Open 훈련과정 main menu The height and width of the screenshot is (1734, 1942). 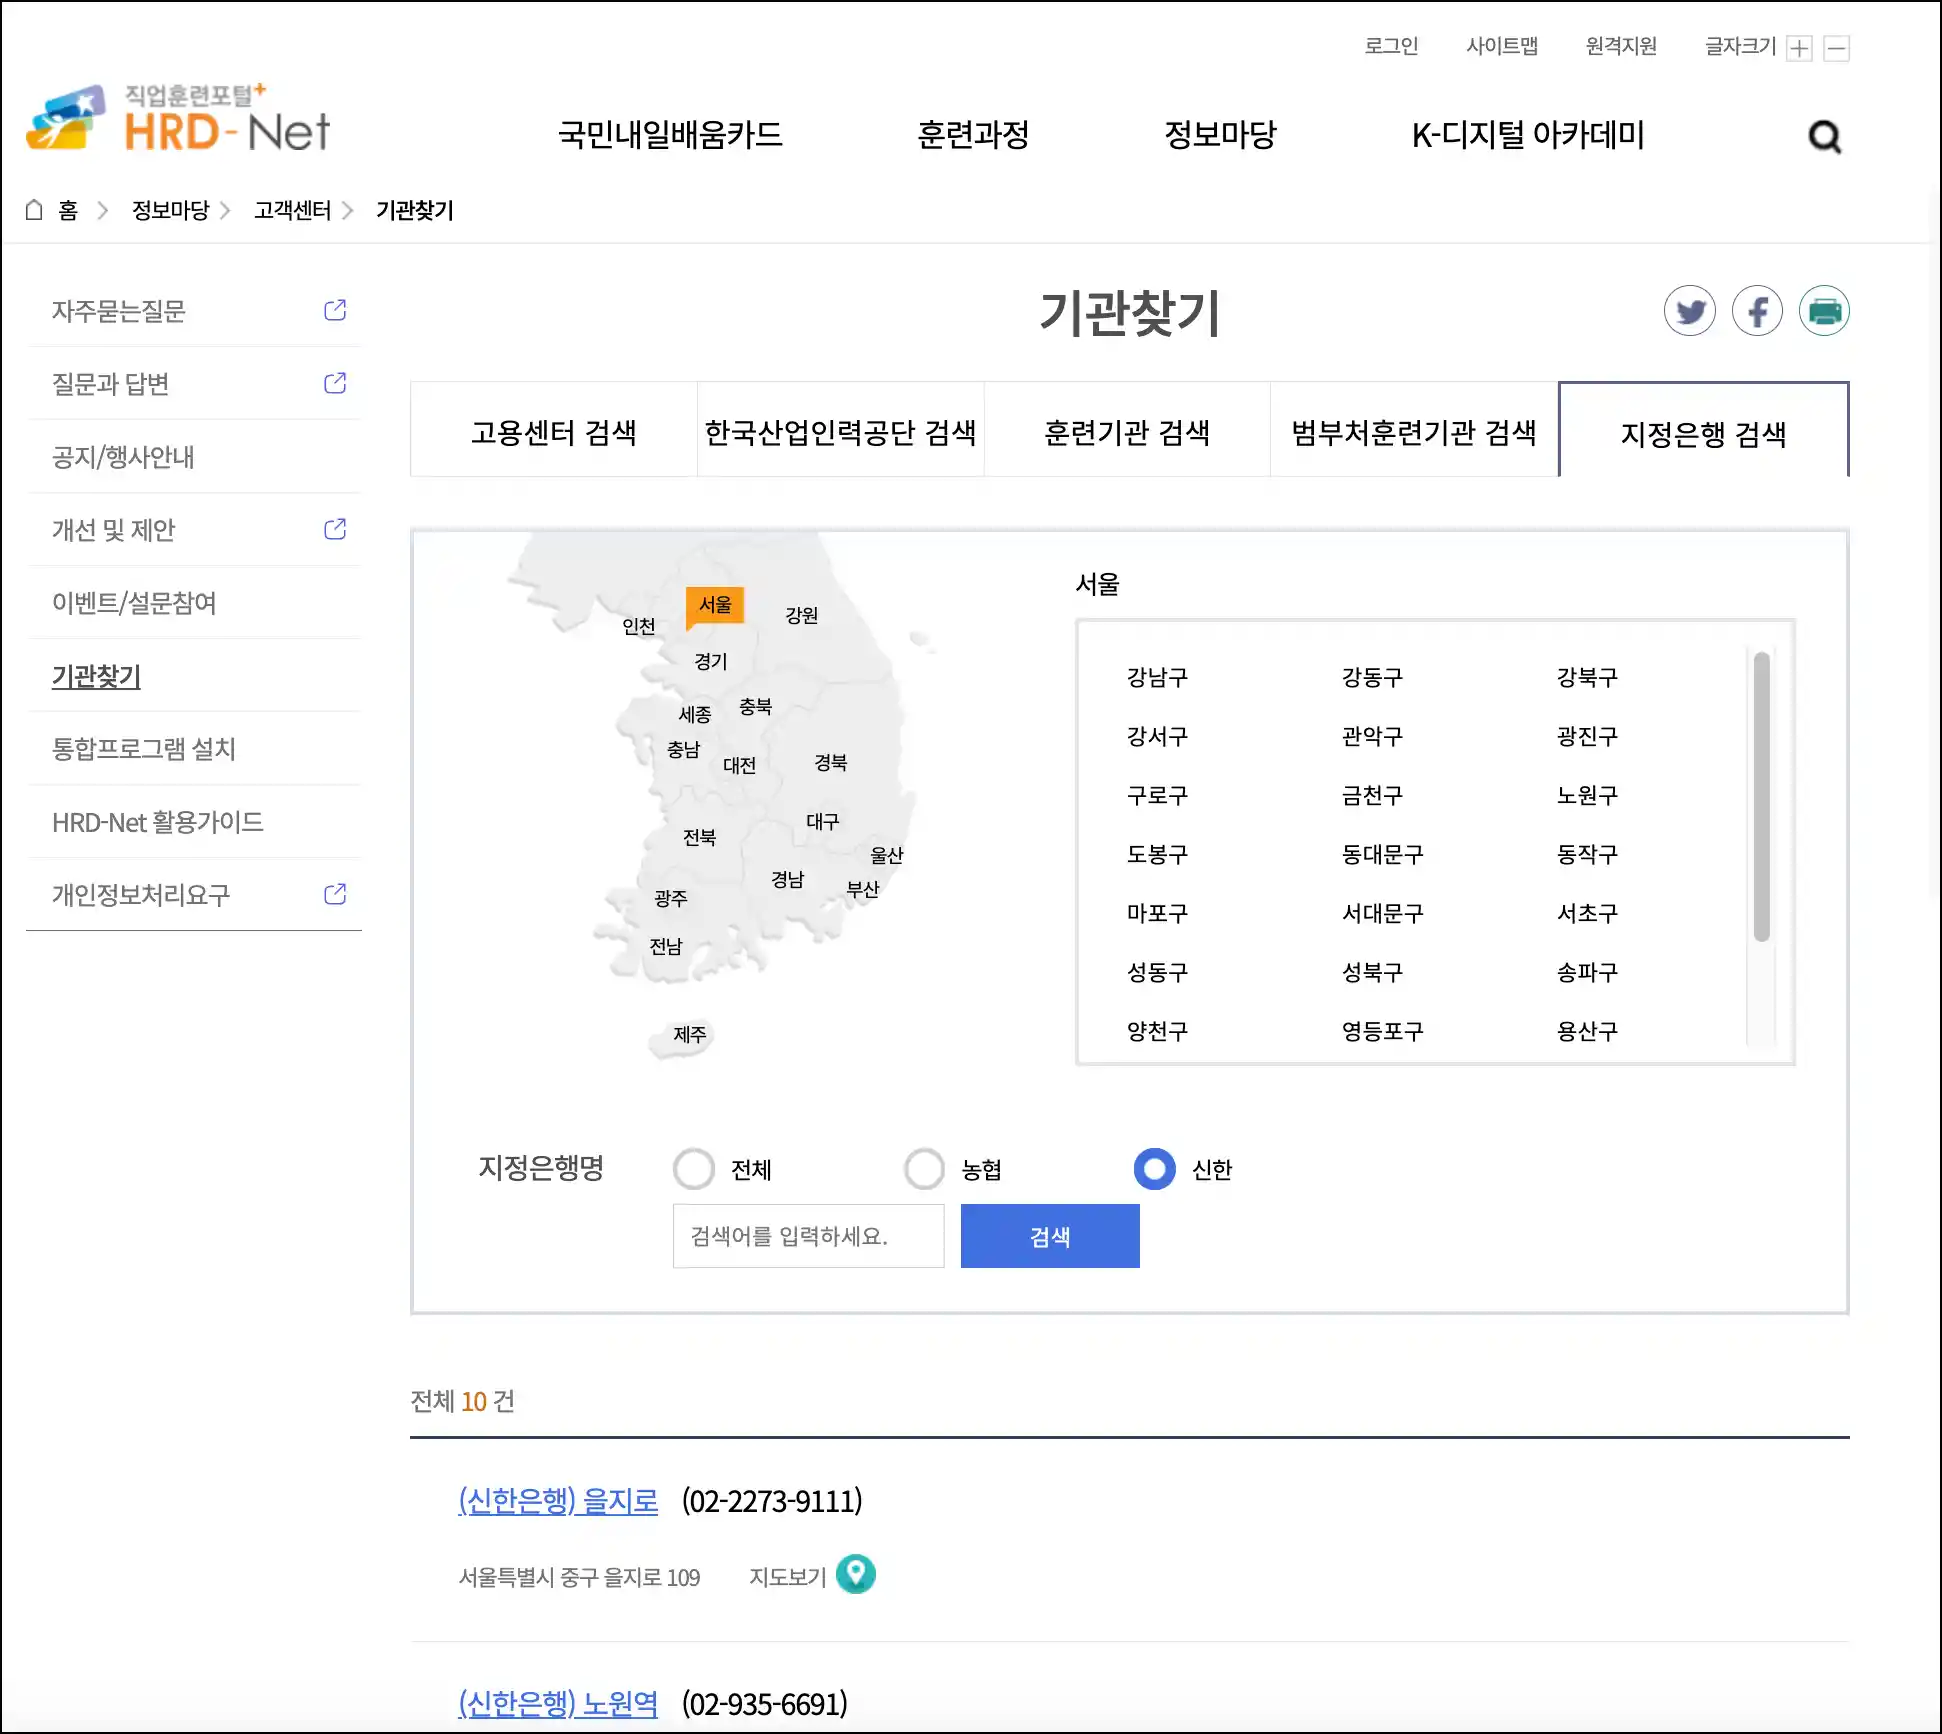973,135
